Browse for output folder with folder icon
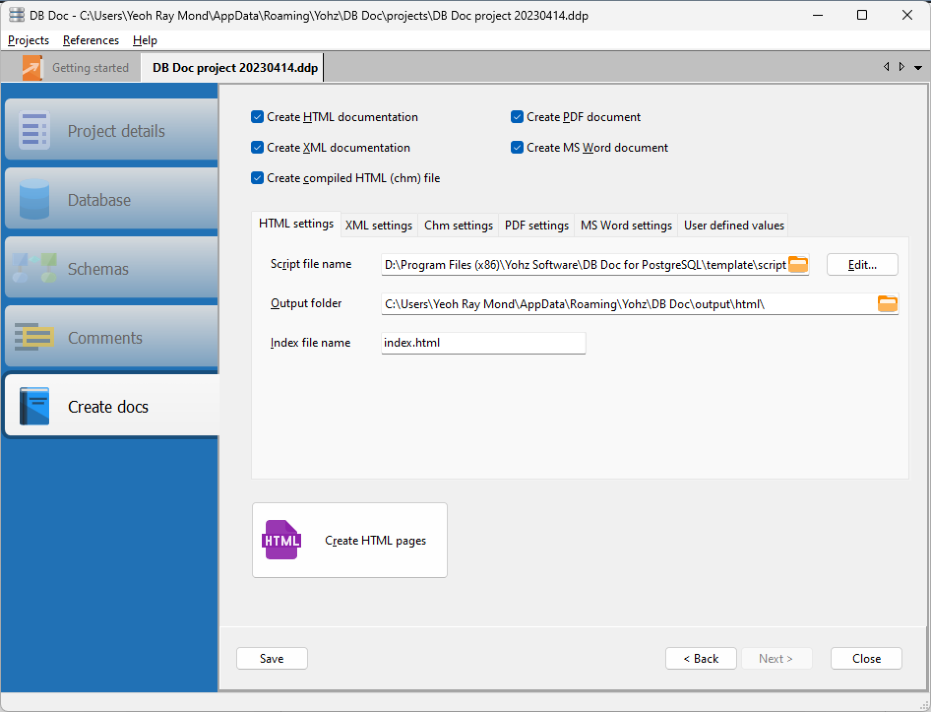The image size is (931, 712). coord(887,304)
